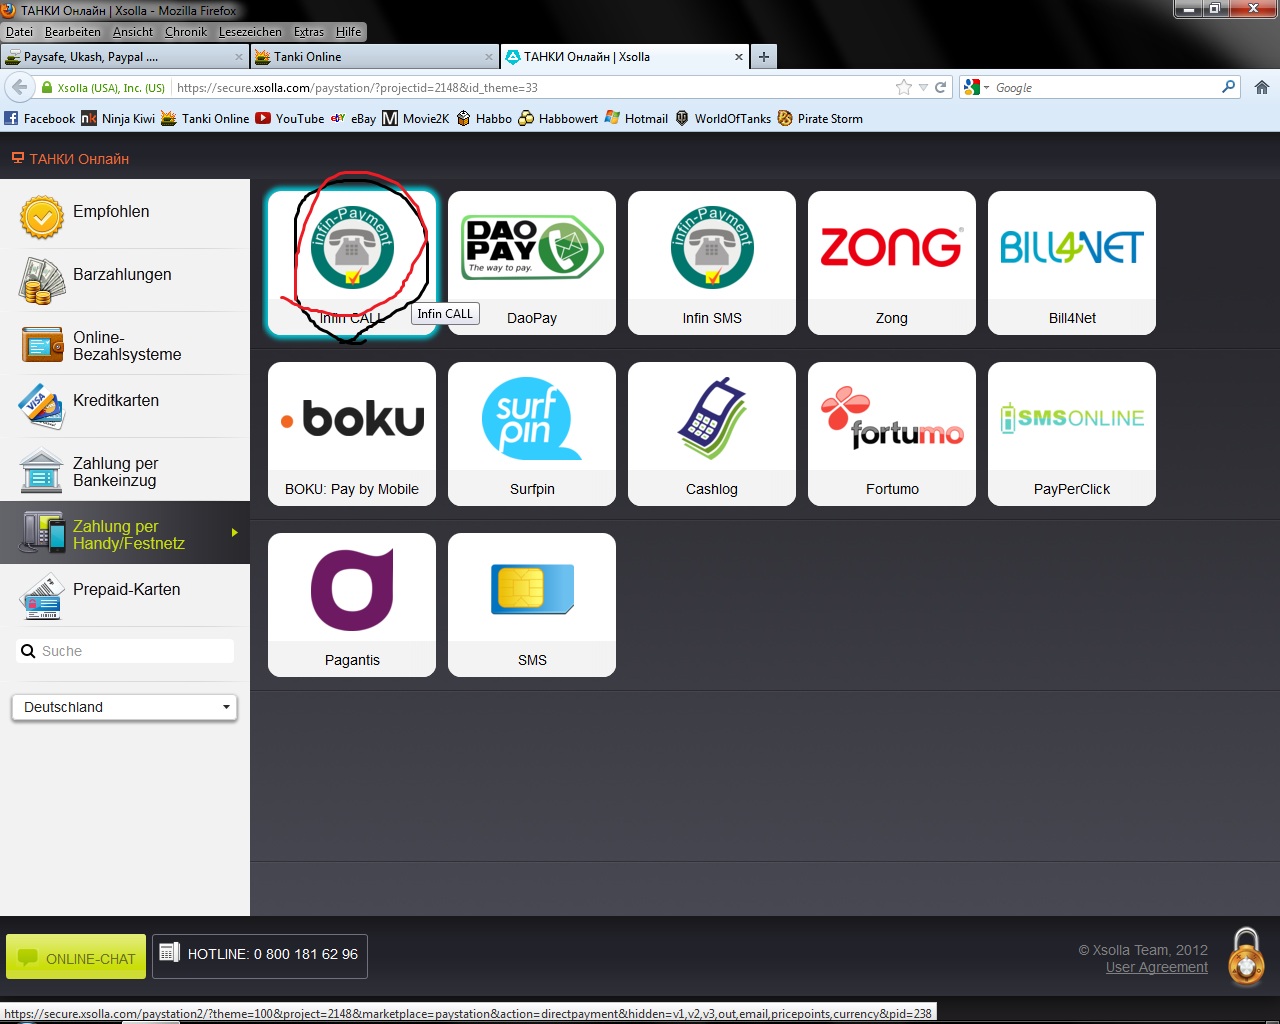Image resolution: width=1280 pixels, height=1024 pixels.
Task: Select BOKU Pay by Mobile
Action: coord(351,433)
